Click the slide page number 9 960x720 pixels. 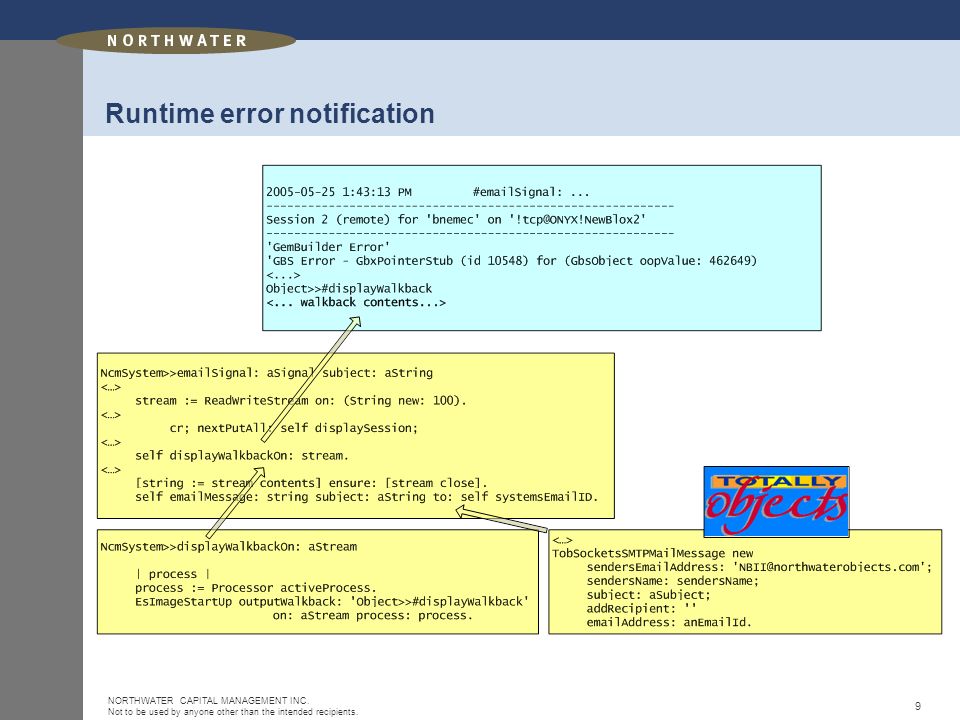pyautogui.click(x=918, y=706)
